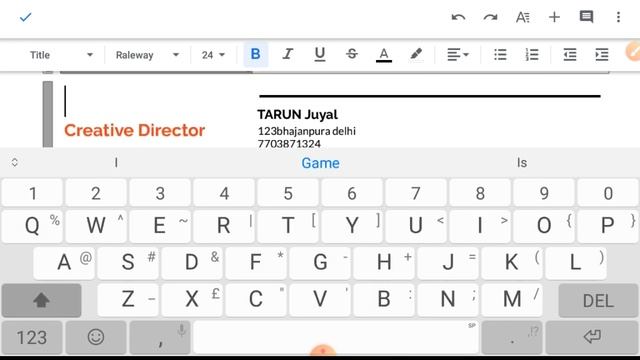
Task: Tap the Creative Director heading
Action: (x=134, y=131)
